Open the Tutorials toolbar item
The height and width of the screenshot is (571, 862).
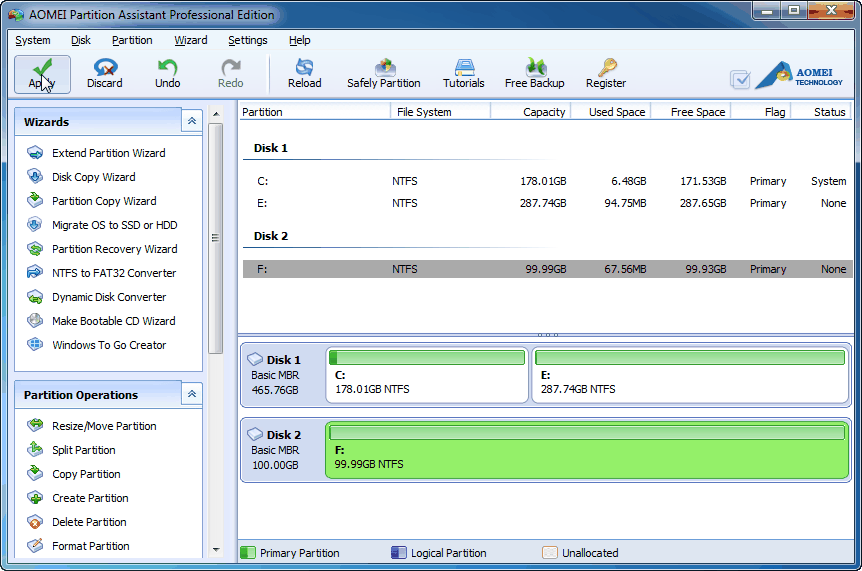(x=463, y=74)
